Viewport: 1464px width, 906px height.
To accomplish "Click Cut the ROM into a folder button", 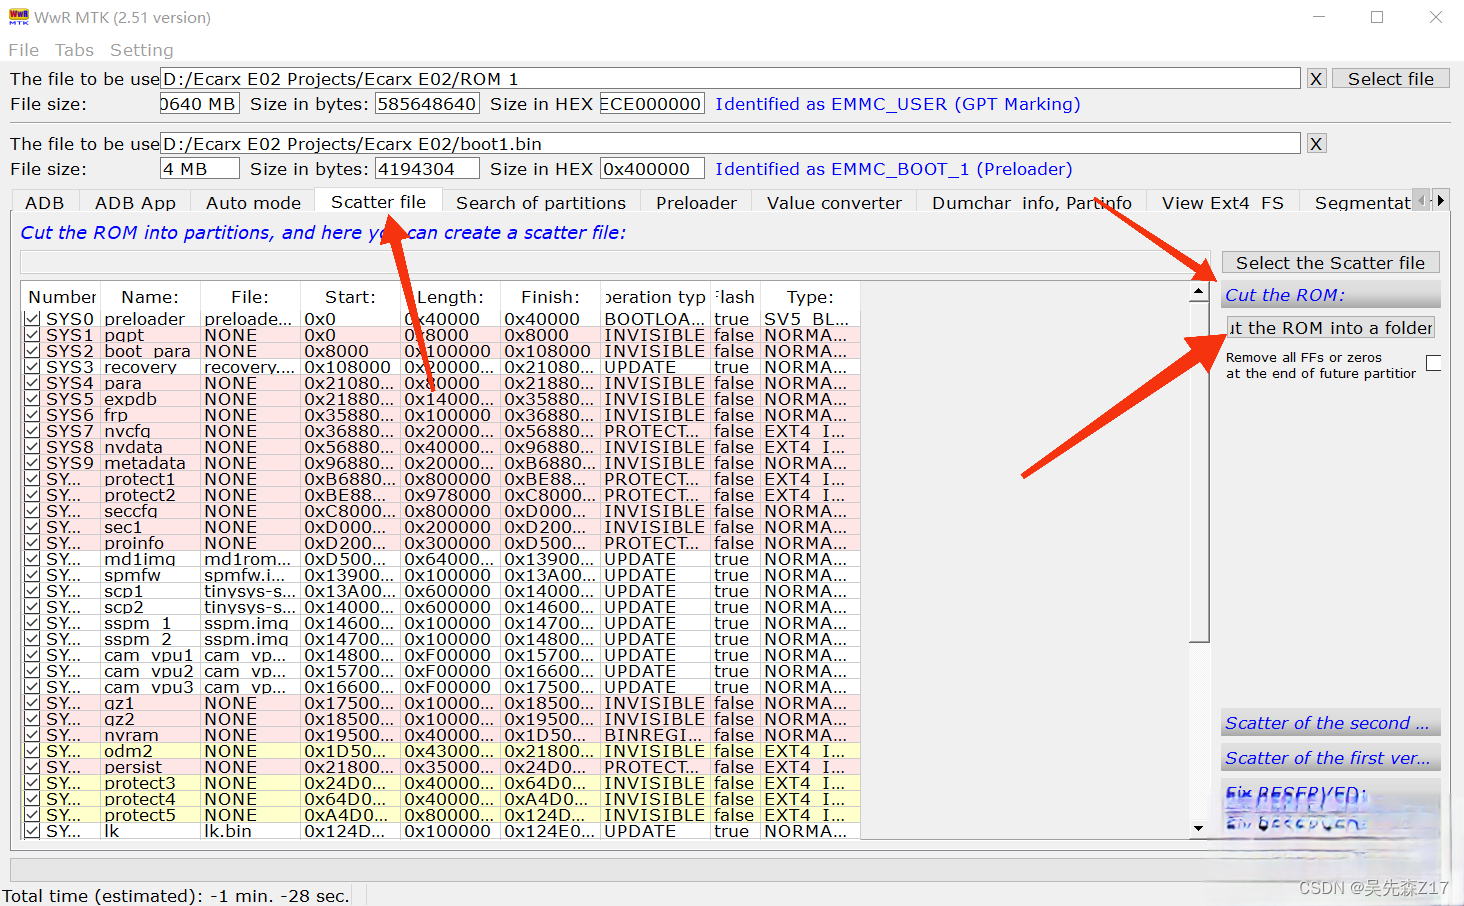I will point(1330,328).
